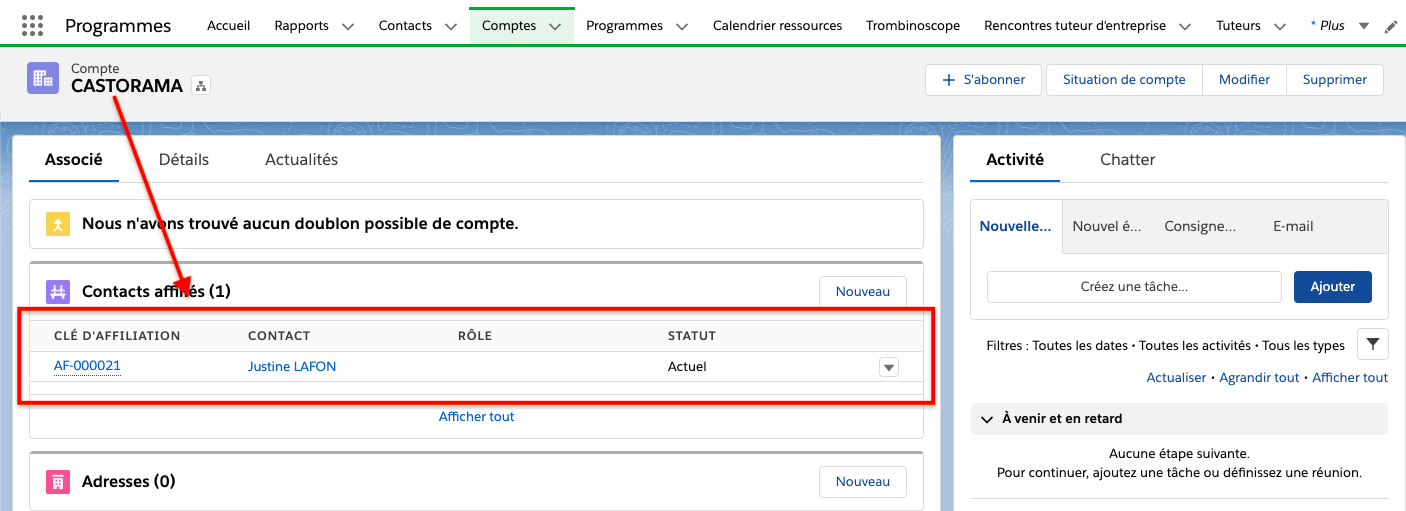This screenshot has height=511, width=1406.
Task: Expand the Rapports navigation chevron
Action: 348,27
